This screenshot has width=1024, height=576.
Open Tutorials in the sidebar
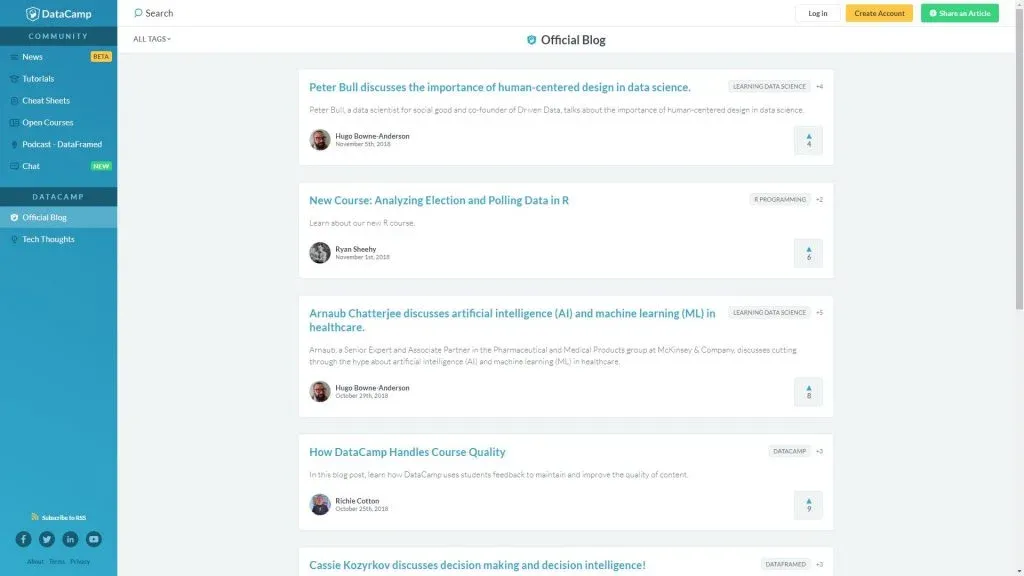pos(38,79)
